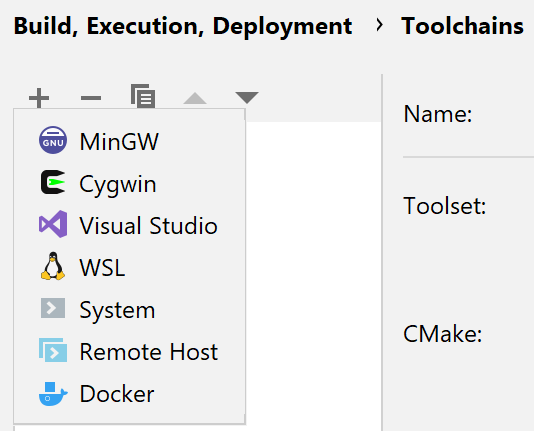Click the empty toolchain list area
This screenshot has height=431, width=534.
point(313,272)
